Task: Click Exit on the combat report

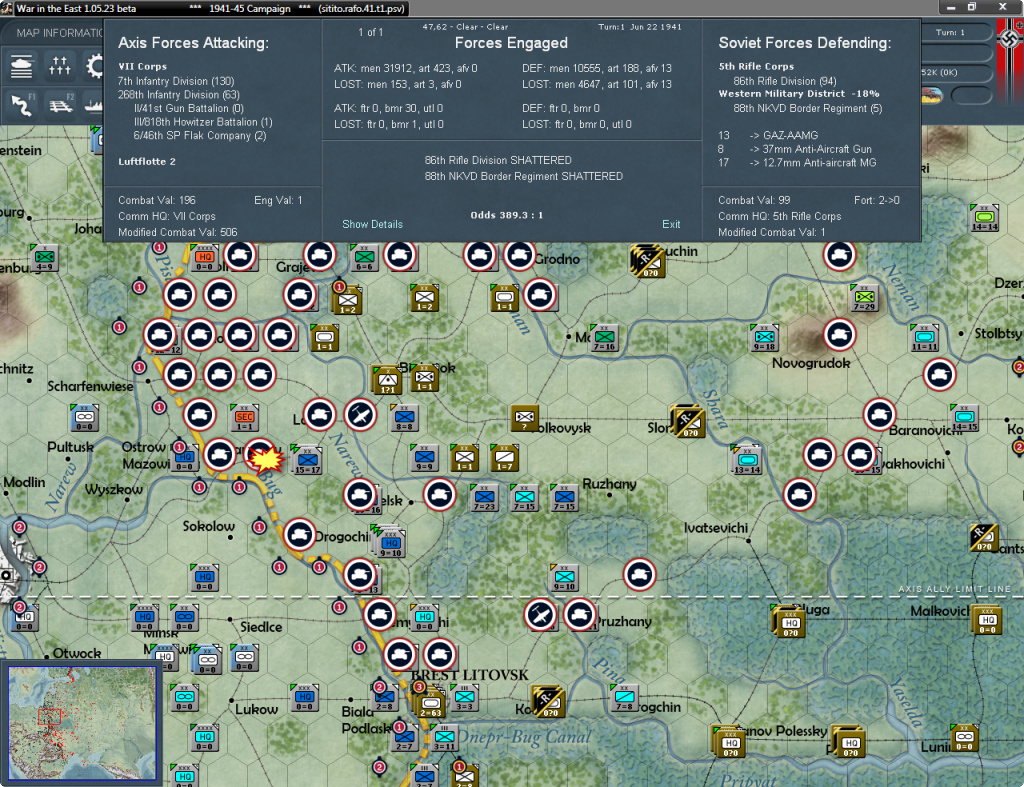Action: (x=671, y=224)
